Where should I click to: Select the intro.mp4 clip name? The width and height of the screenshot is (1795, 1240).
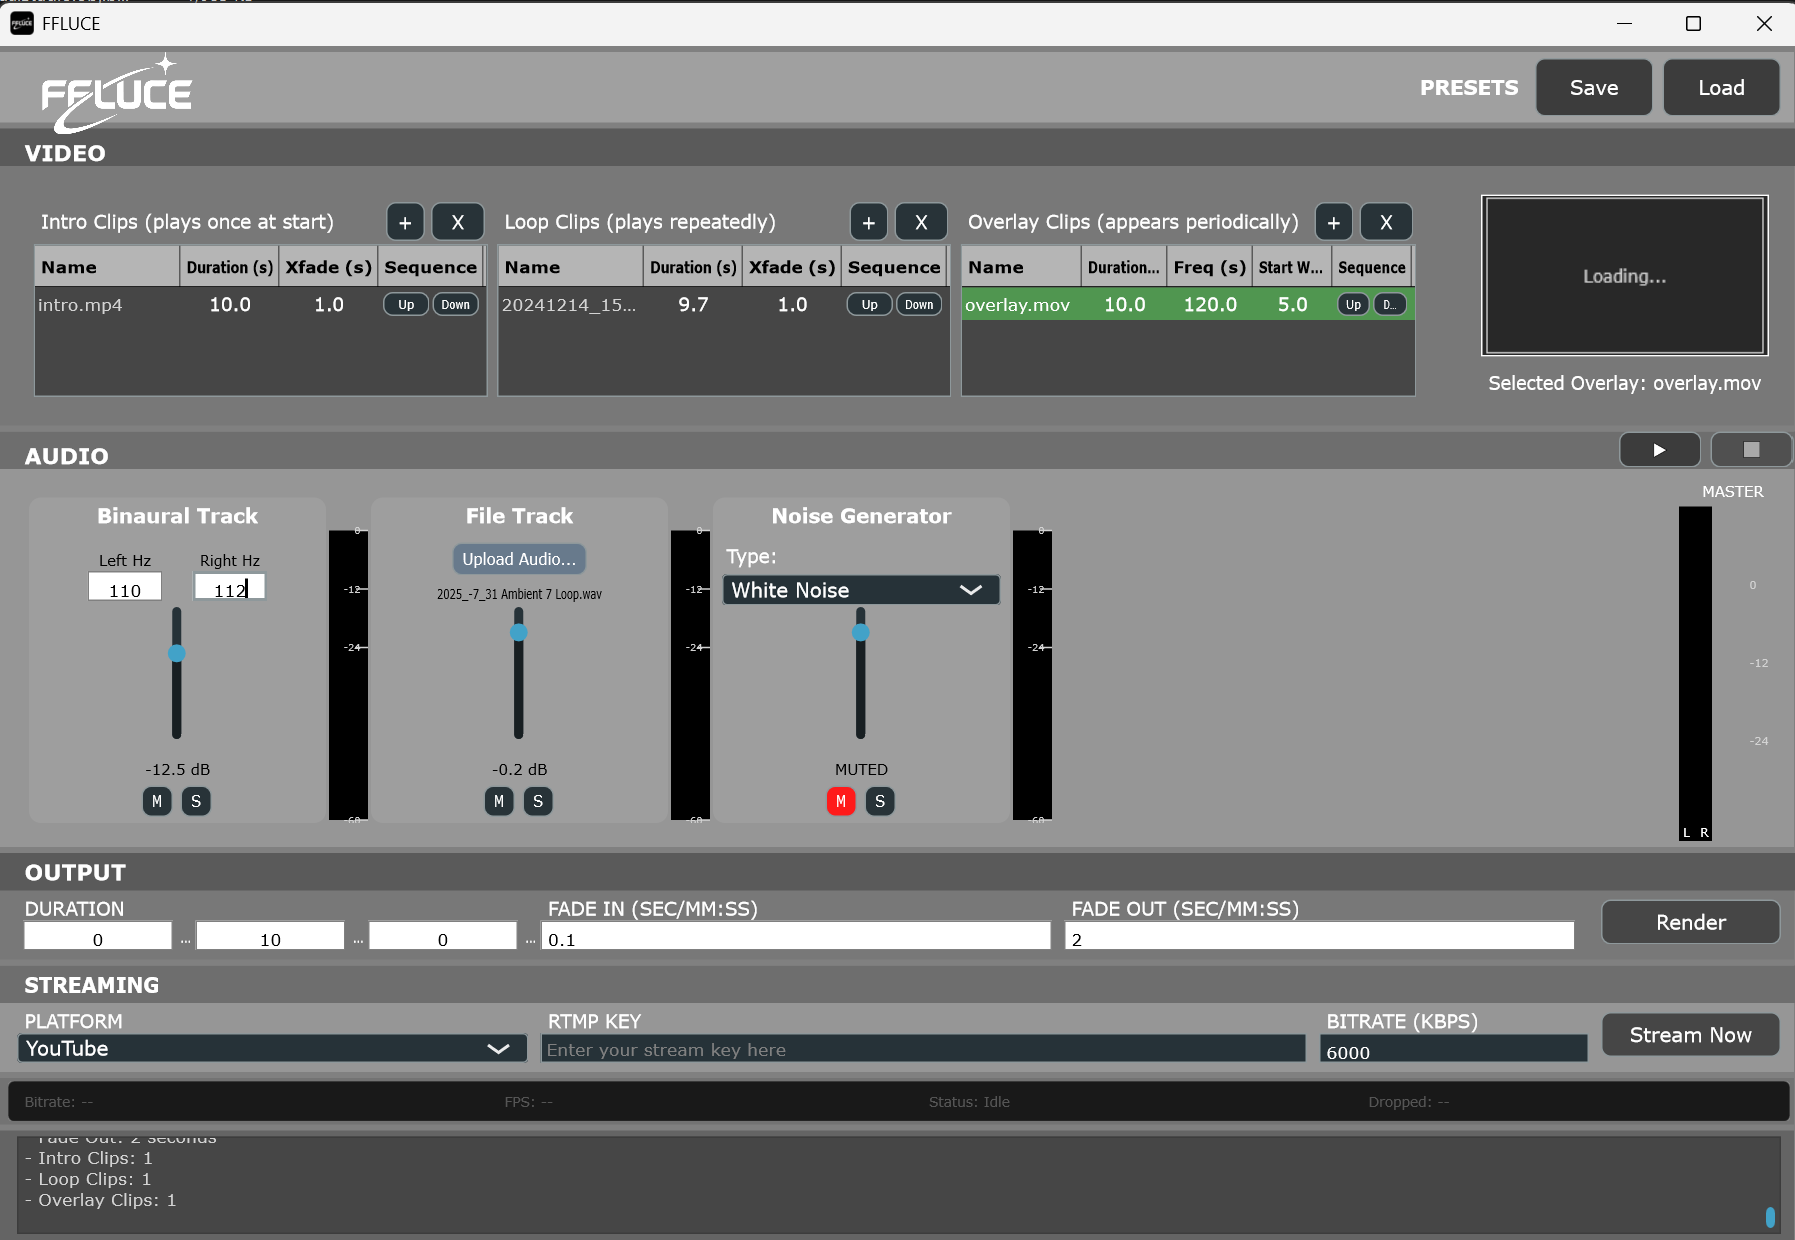80,305
